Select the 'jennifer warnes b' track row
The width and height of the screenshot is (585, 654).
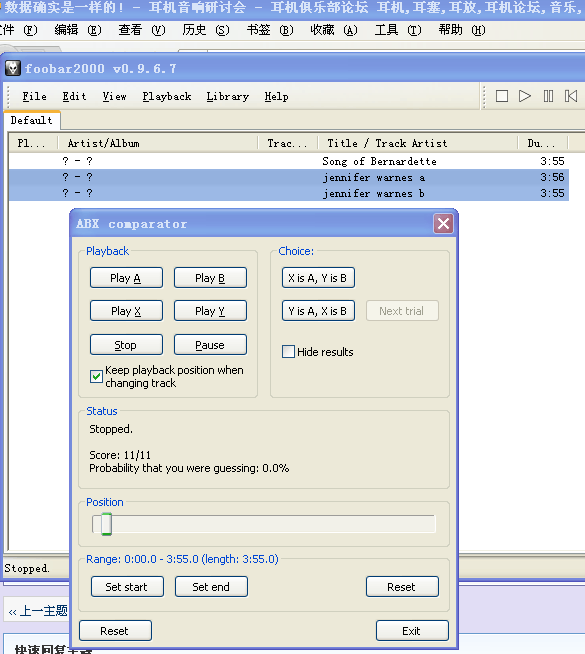[x=289, y=193]
